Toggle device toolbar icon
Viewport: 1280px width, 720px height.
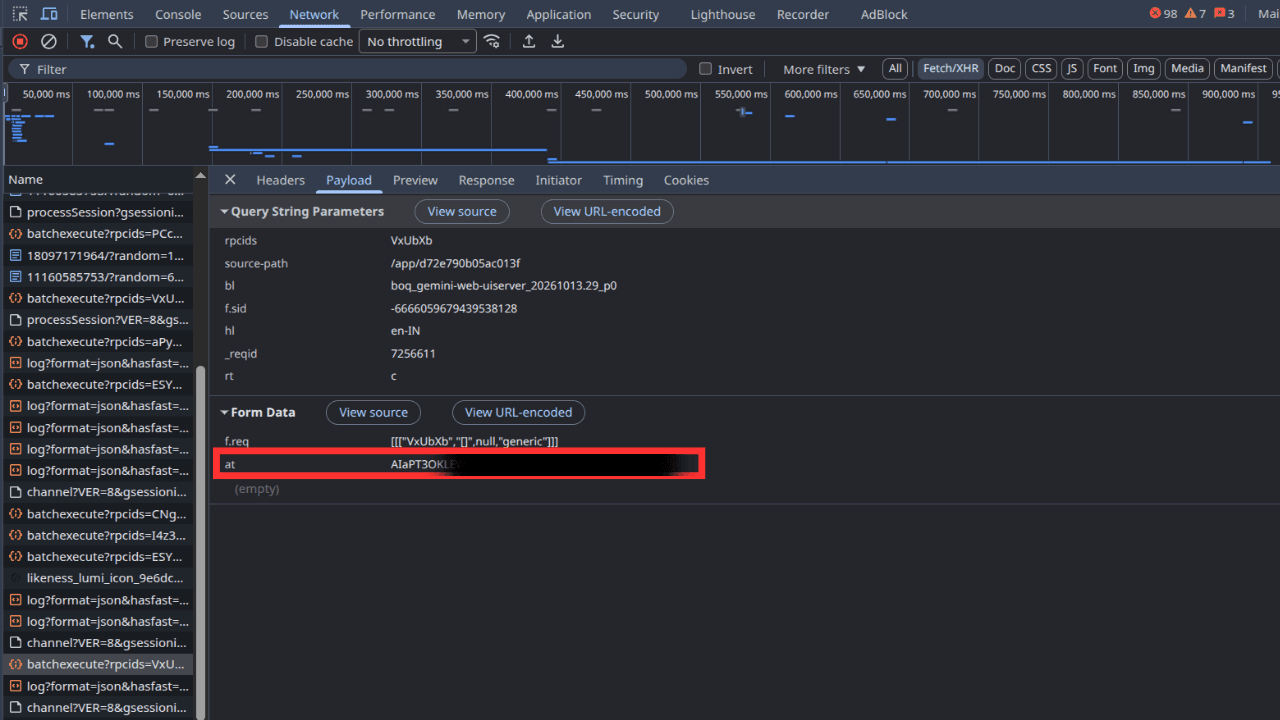coord(49,14)
